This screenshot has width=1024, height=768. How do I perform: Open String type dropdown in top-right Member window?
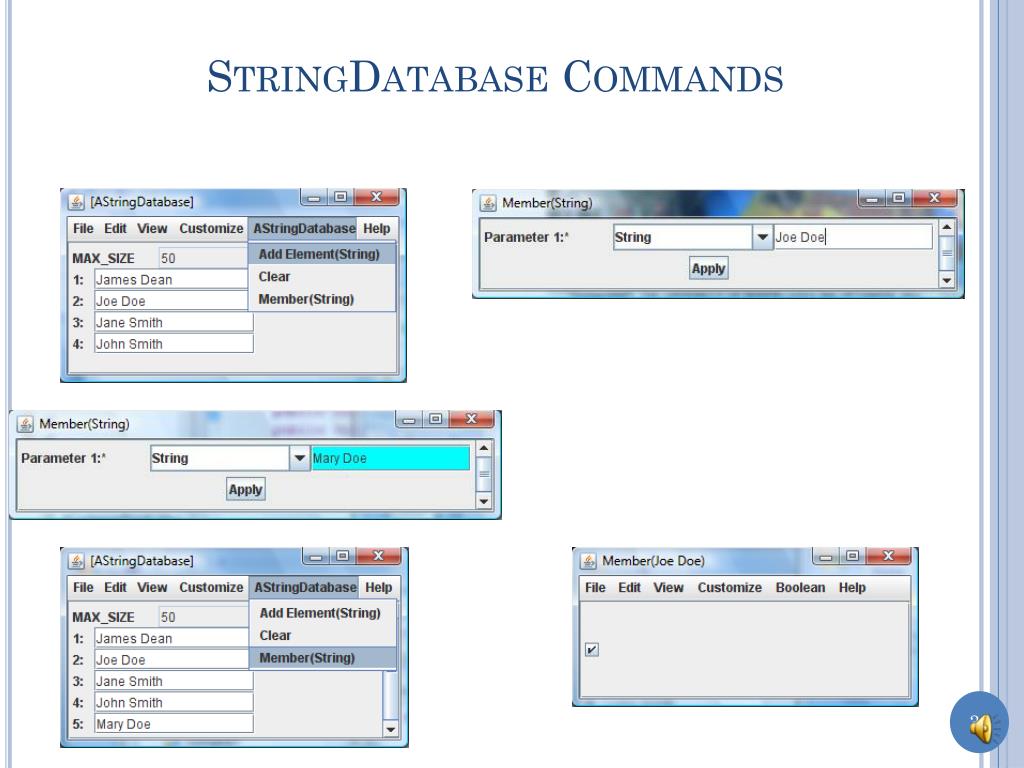point(761,237)
